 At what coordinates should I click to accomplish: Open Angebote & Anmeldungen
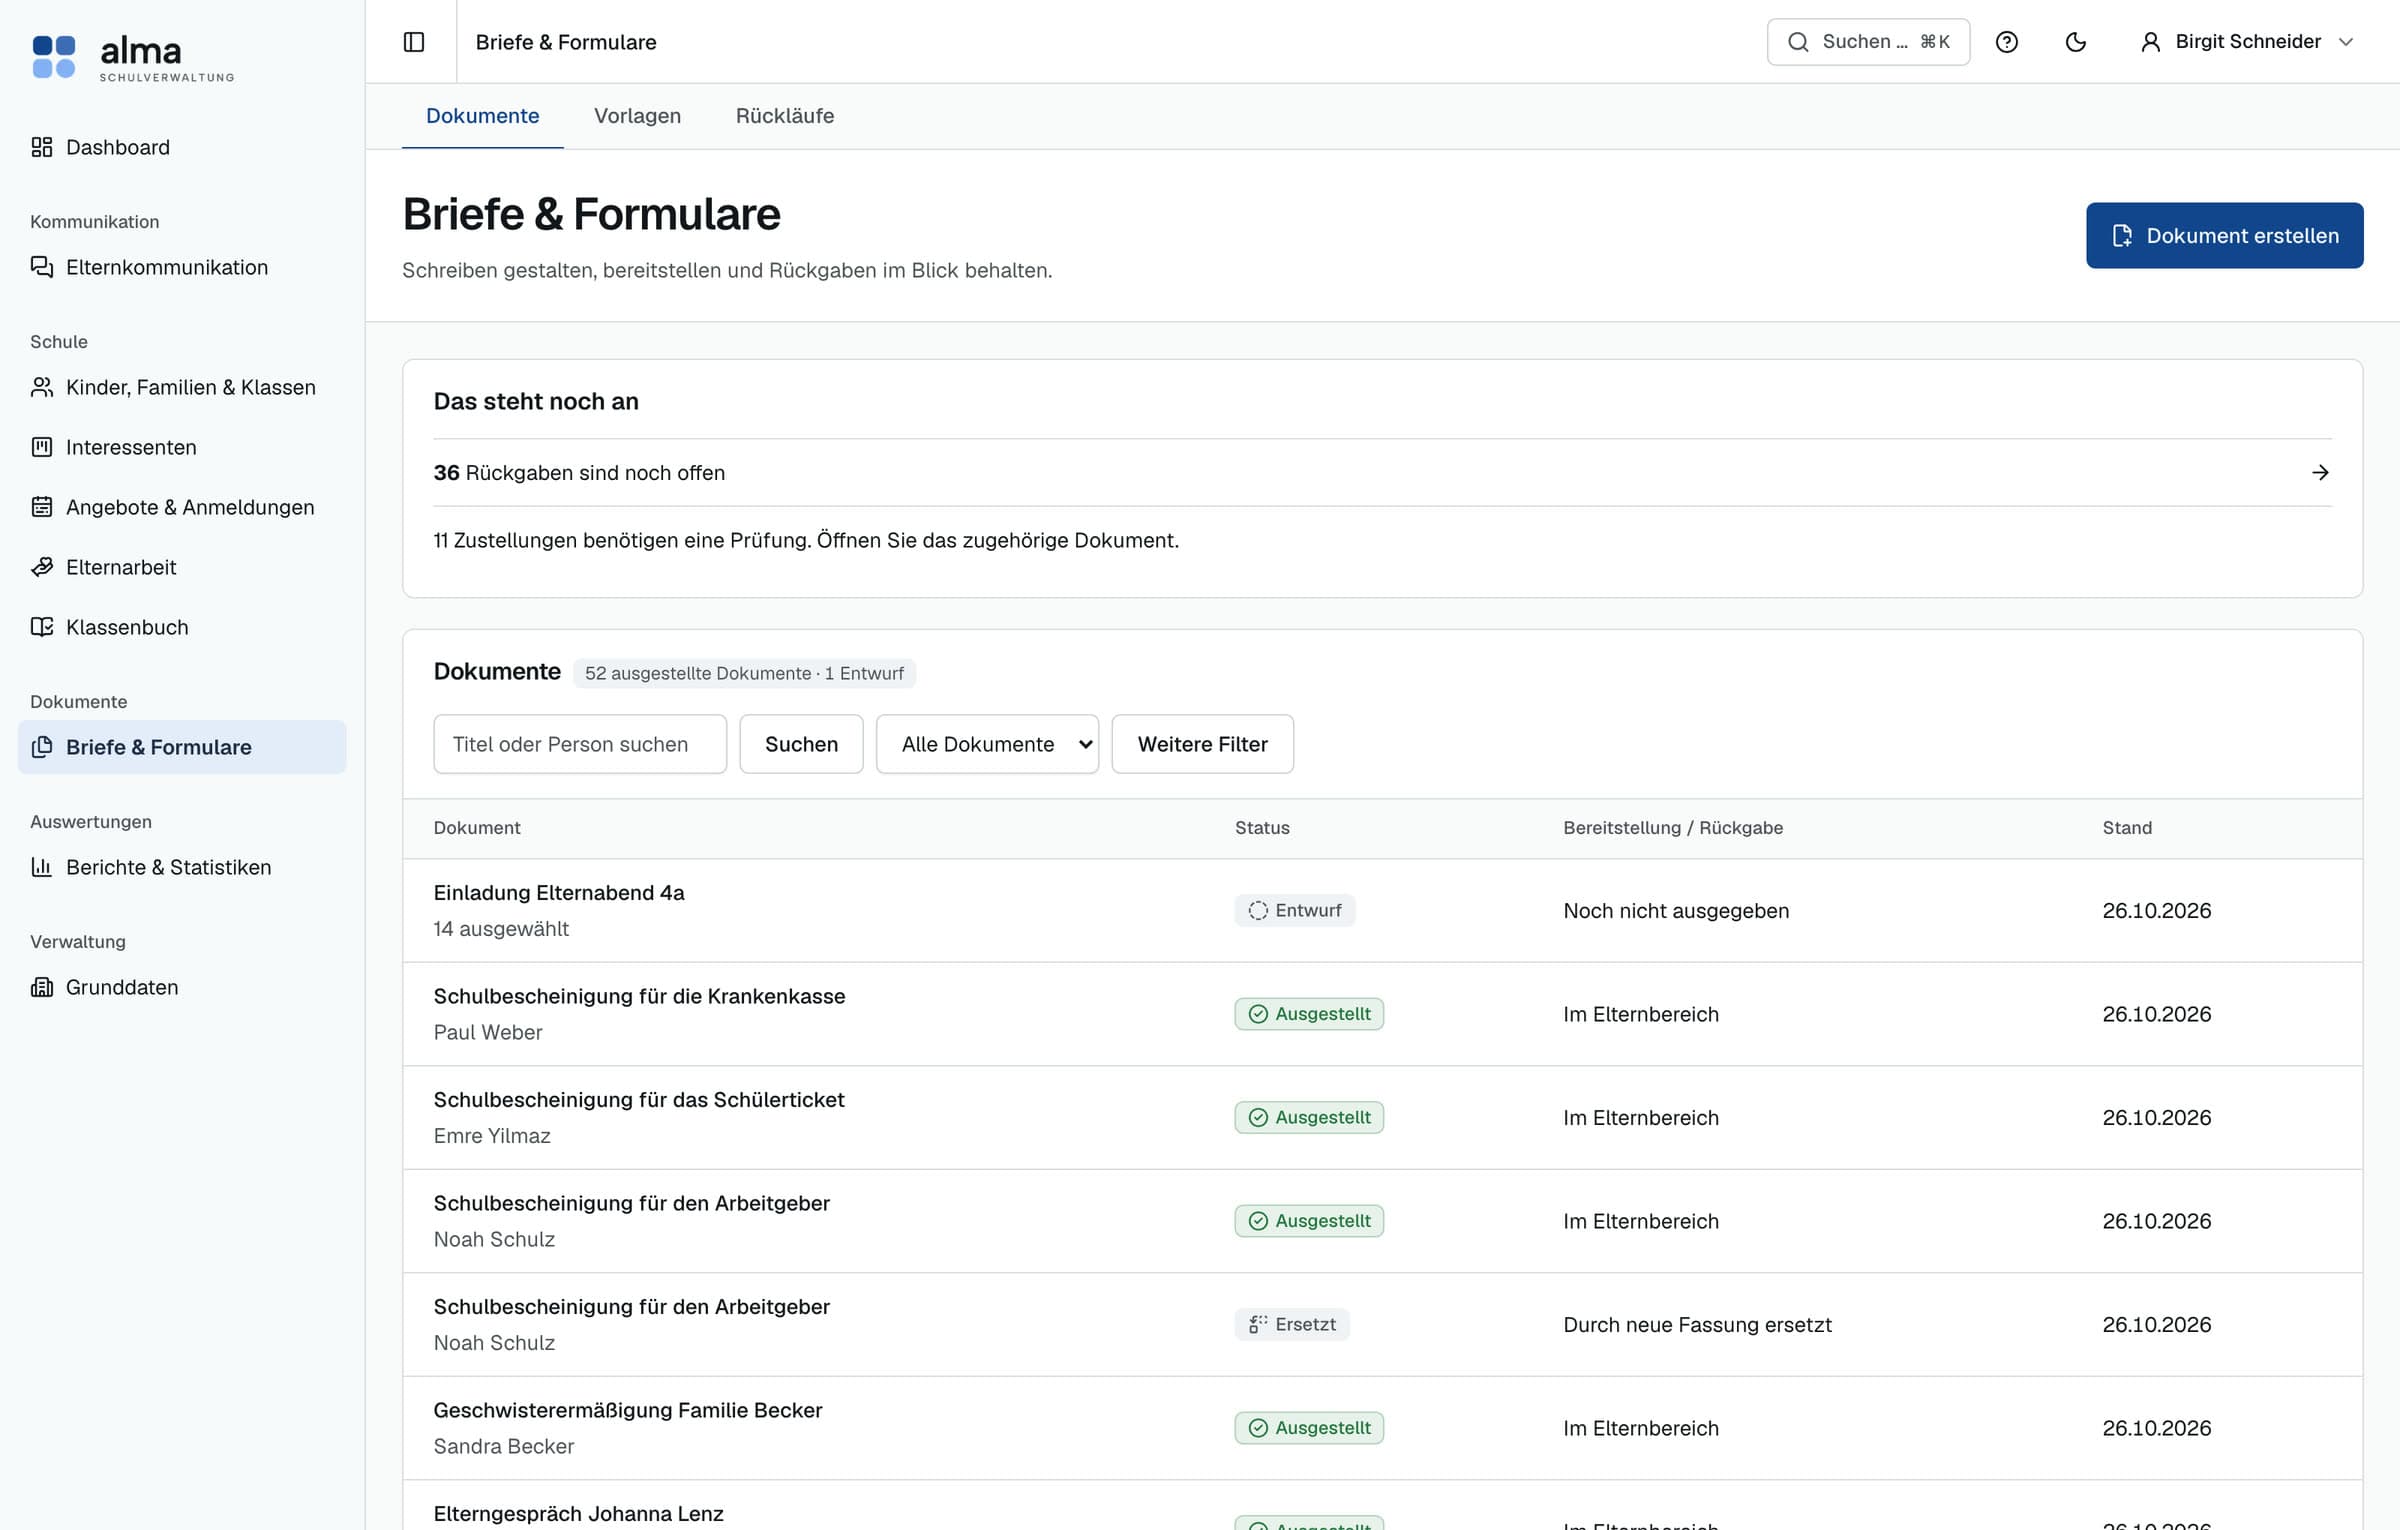point(182,507)
